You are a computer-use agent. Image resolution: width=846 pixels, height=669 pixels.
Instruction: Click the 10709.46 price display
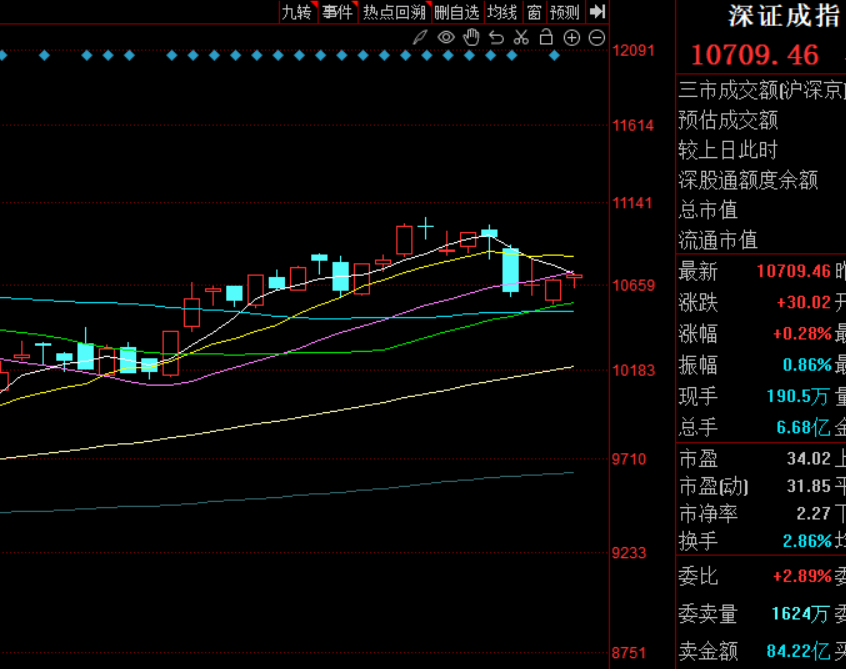(755, 54)
